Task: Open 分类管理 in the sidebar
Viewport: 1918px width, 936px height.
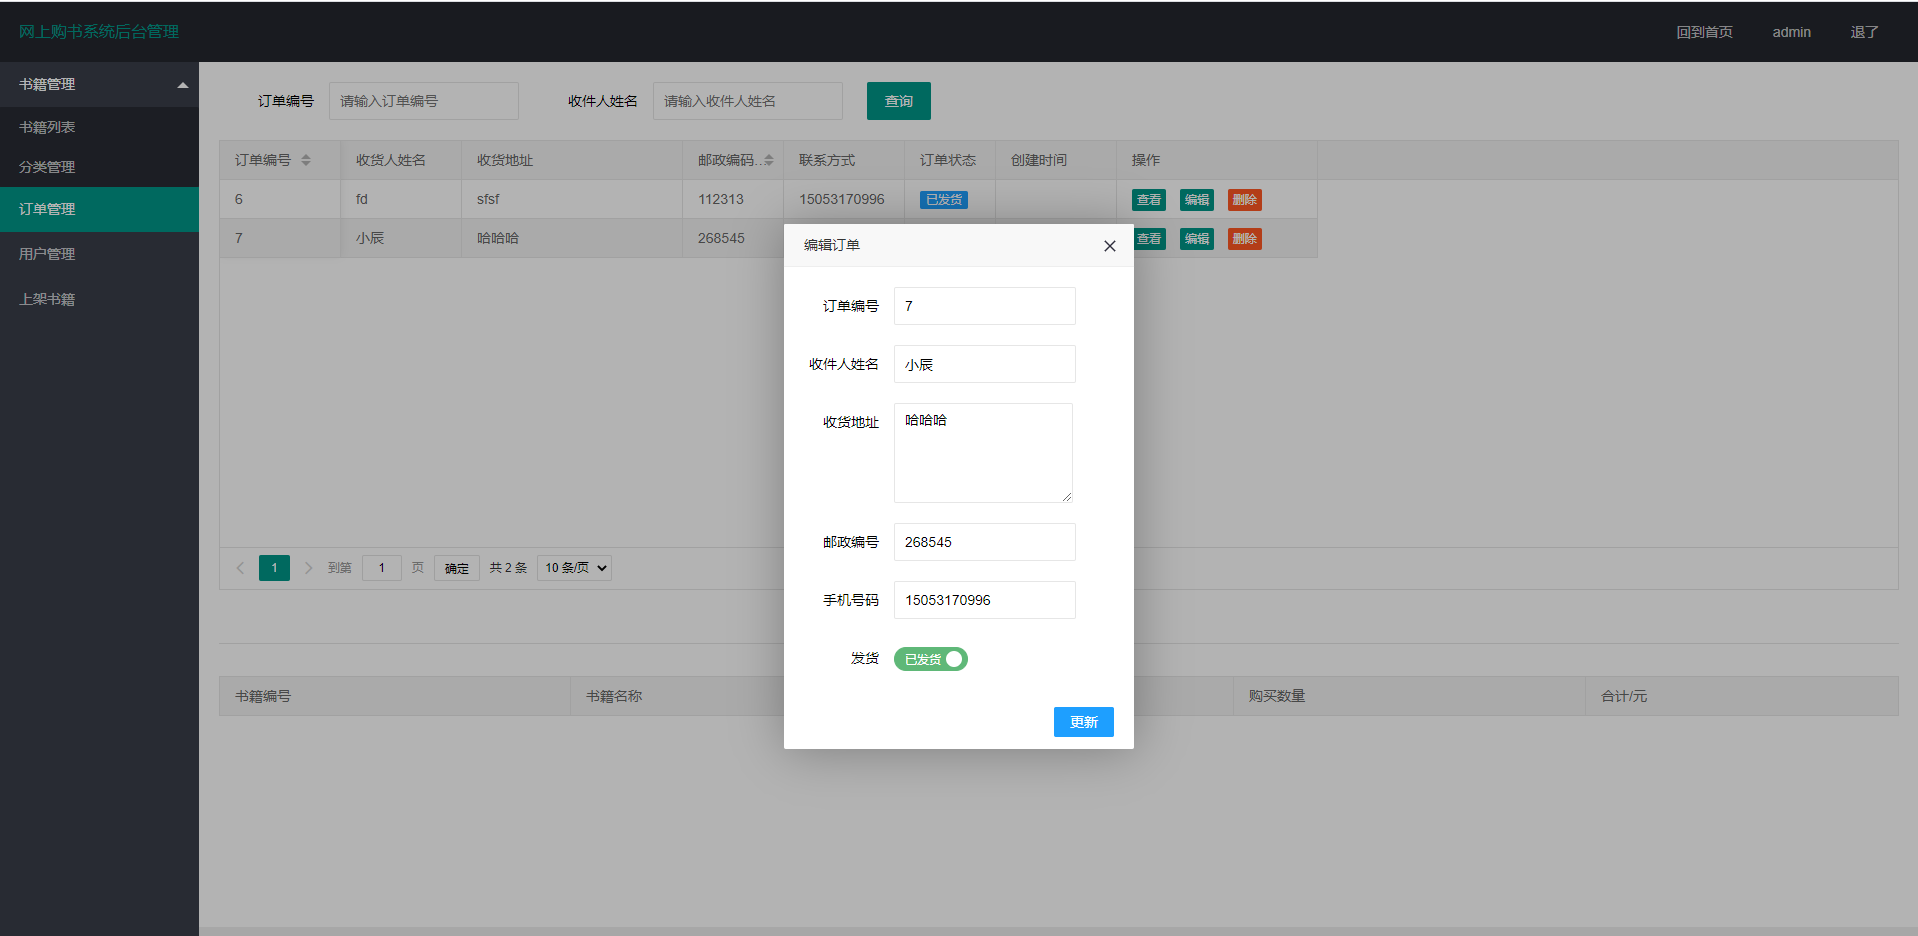Action: click(99, 167)
